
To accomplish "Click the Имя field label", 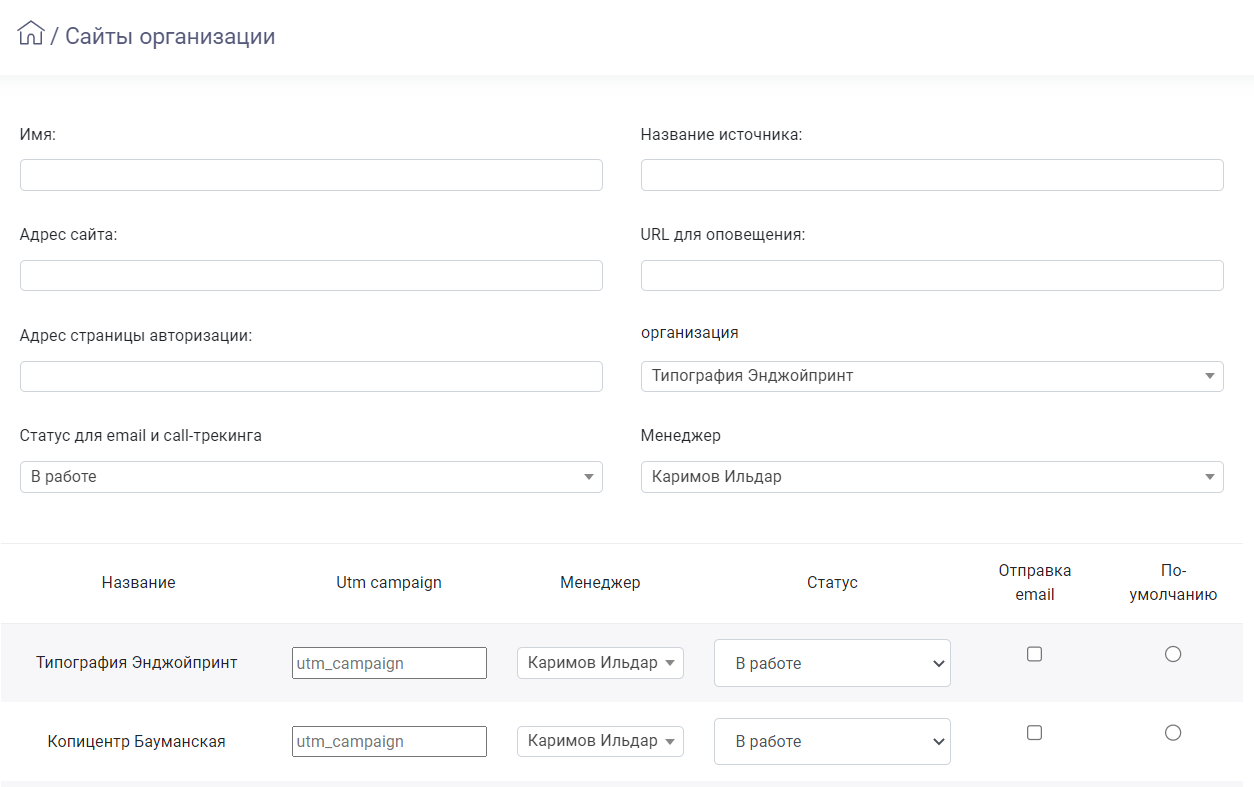I will click(38, 135).
